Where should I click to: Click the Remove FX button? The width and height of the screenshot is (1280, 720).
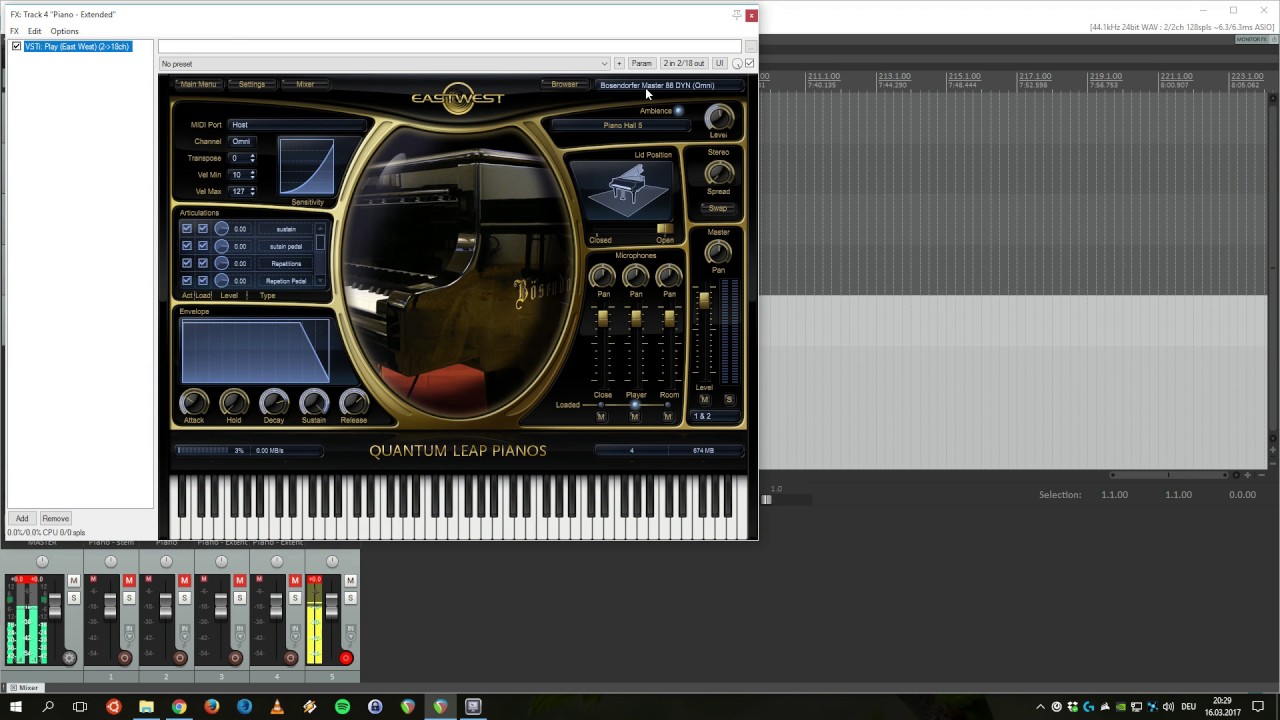[x=55, y=518]
